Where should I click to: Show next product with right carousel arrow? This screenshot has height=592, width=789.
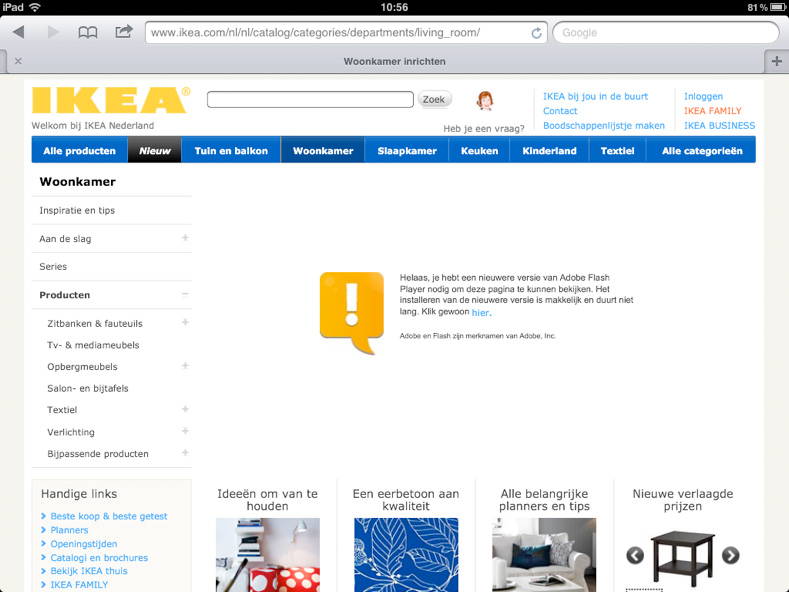pyautogui.click(x=731, y=556)
